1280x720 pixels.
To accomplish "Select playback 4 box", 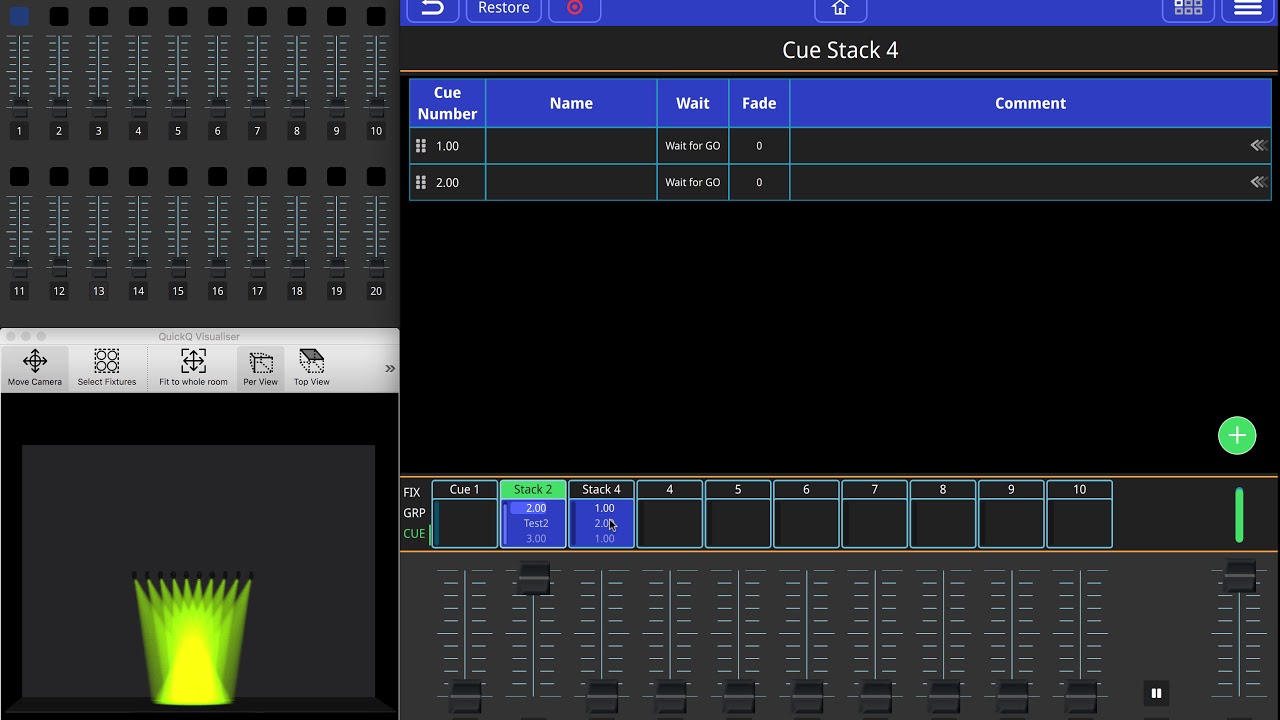I will coord(670,514).
